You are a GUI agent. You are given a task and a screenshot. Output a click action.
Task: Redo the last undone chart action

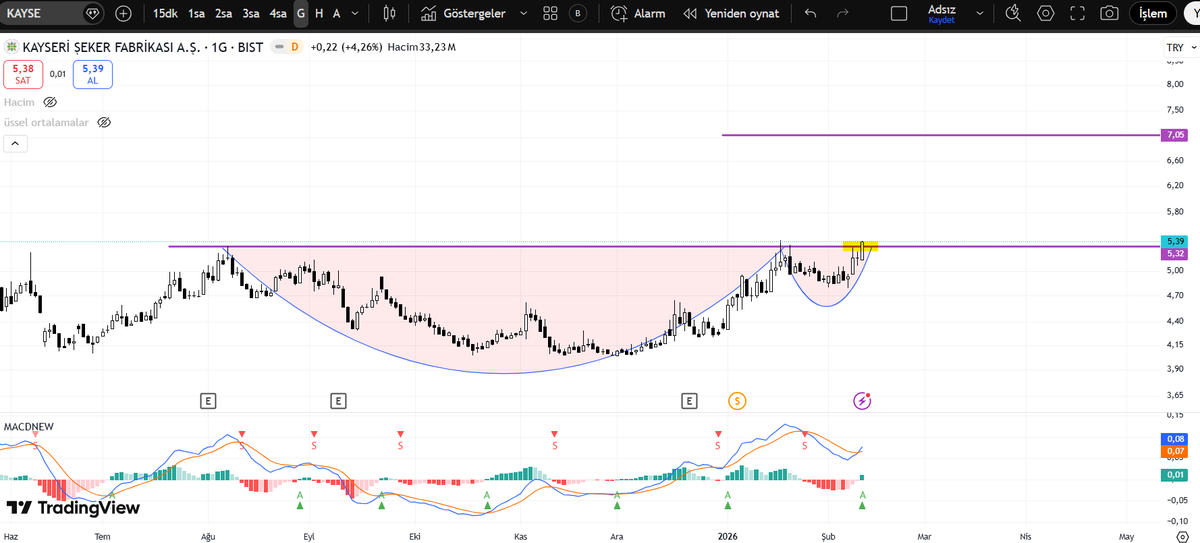point(843,14)
